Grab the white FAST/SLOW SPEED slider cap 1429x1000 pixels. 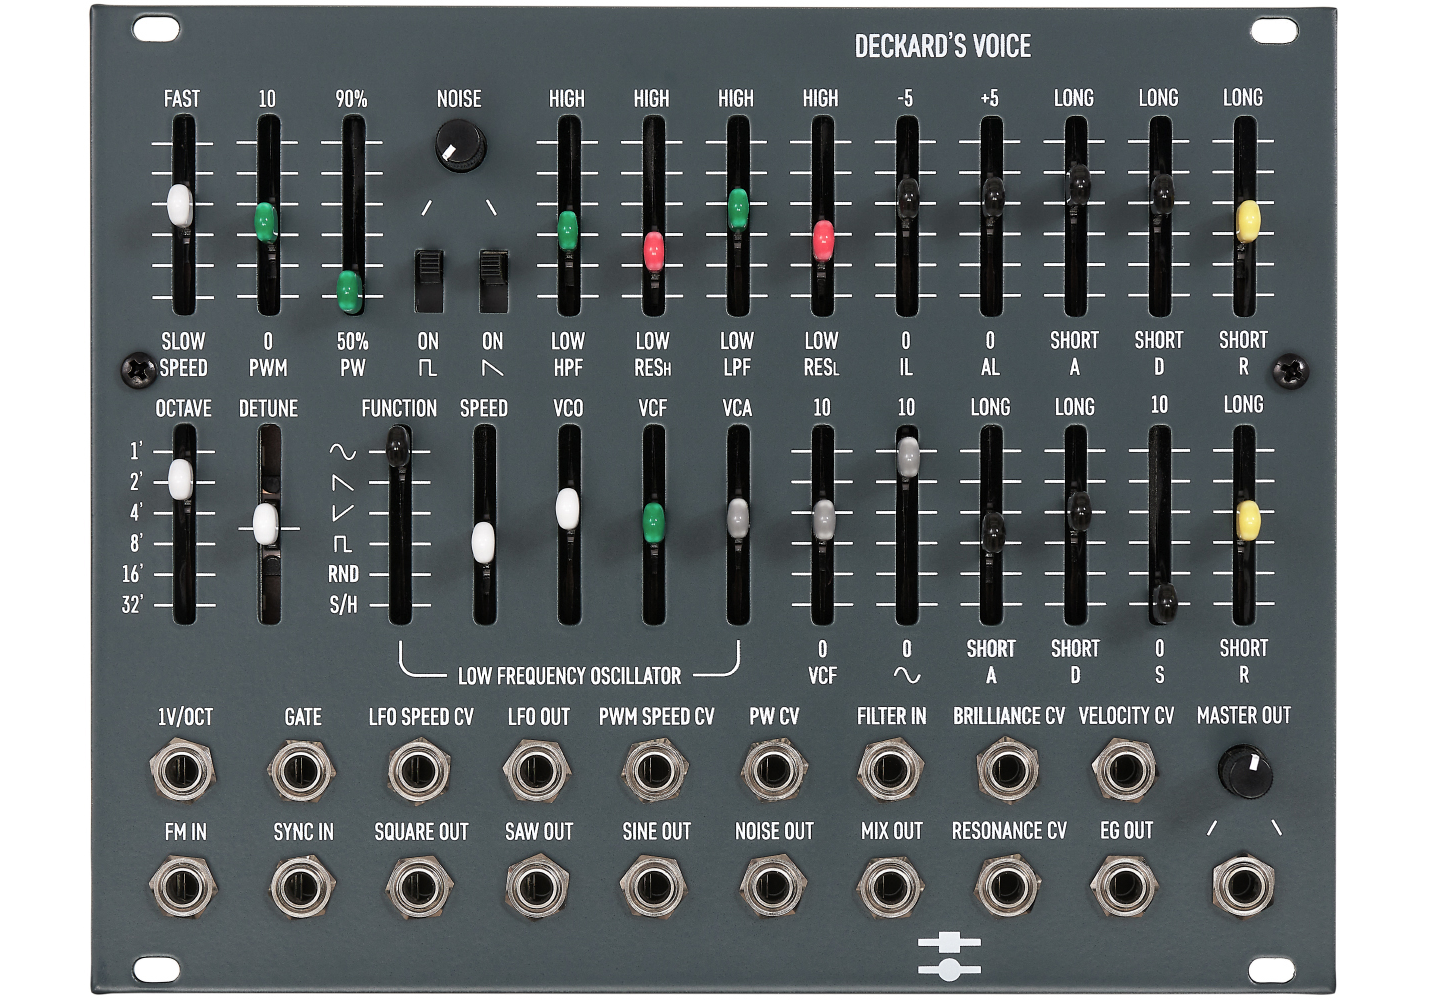coord(180,205)
